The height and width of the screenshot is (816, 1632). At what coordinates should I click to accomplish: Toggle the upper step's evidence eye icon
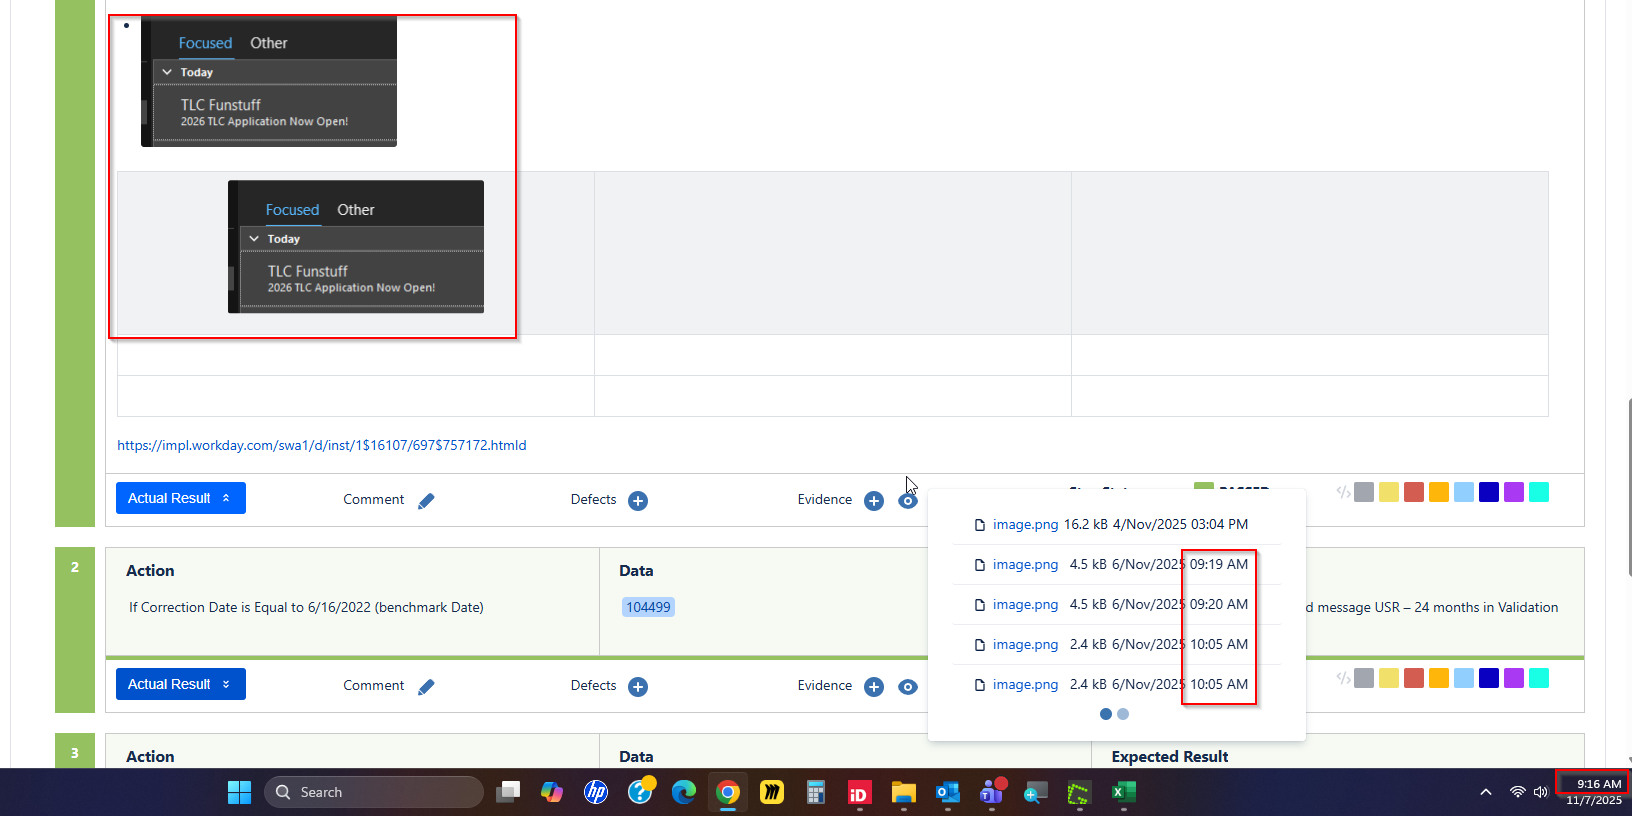coord(907,501)
